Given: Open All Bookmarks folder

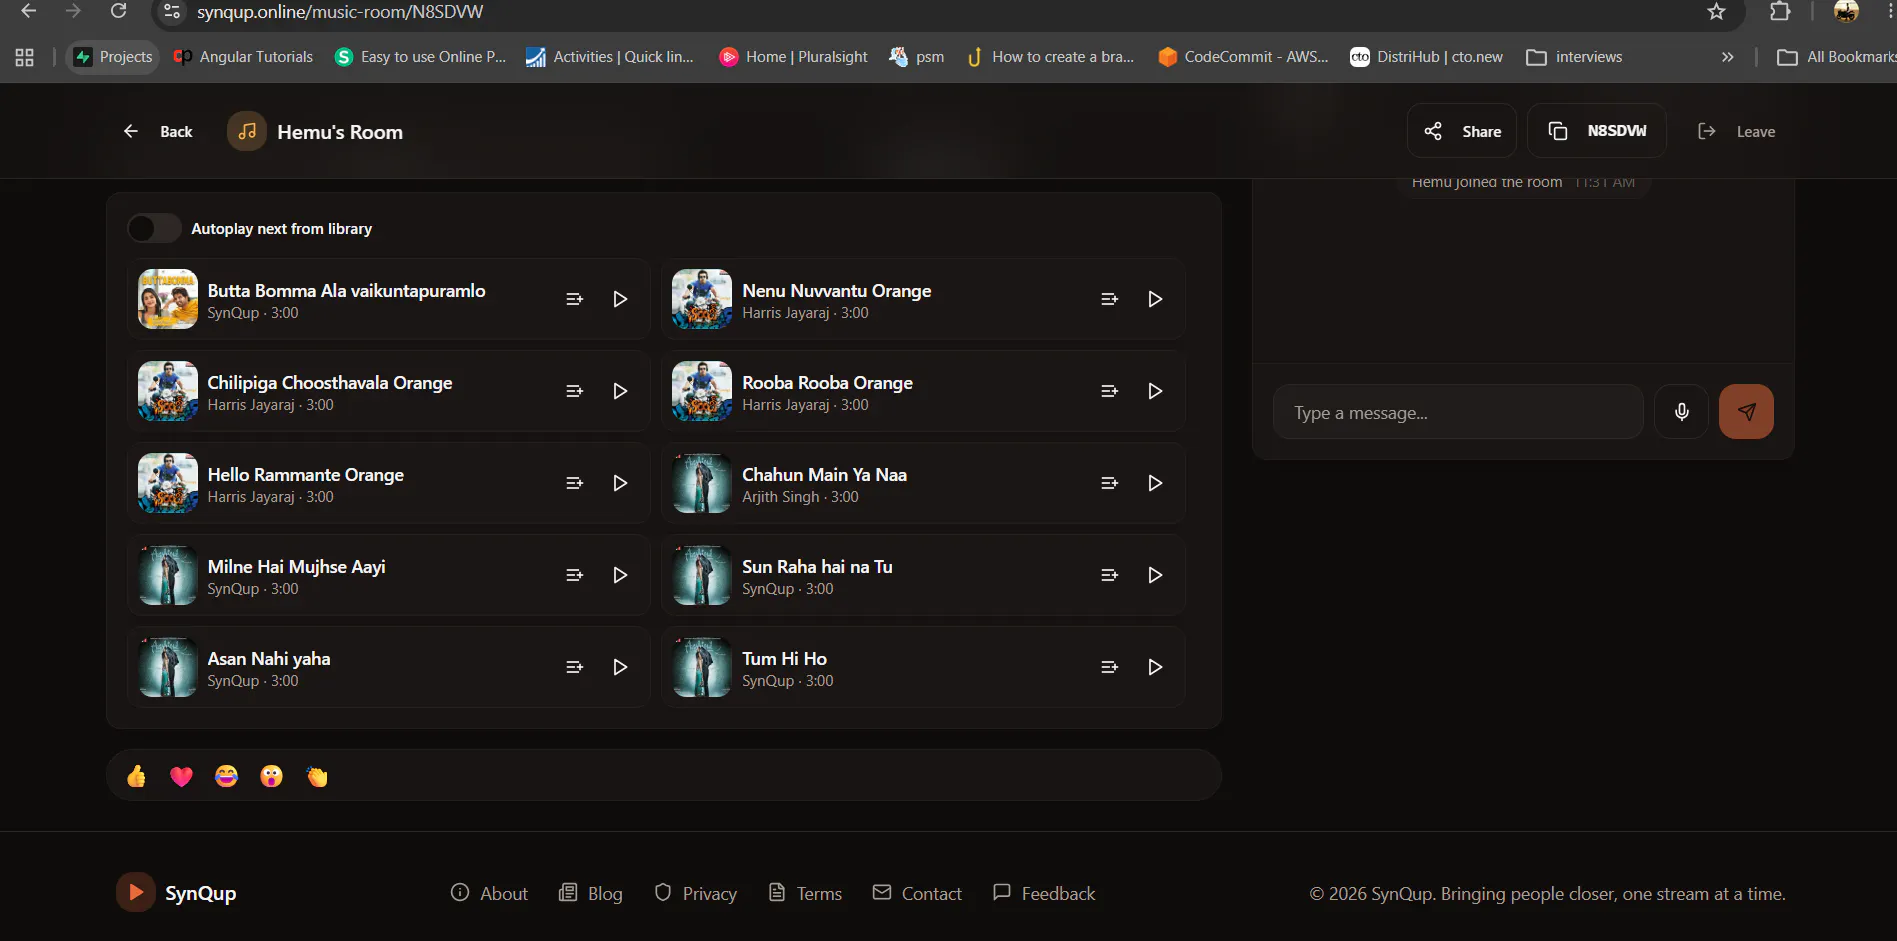Looking at the screenshot, I should 1836,57.
